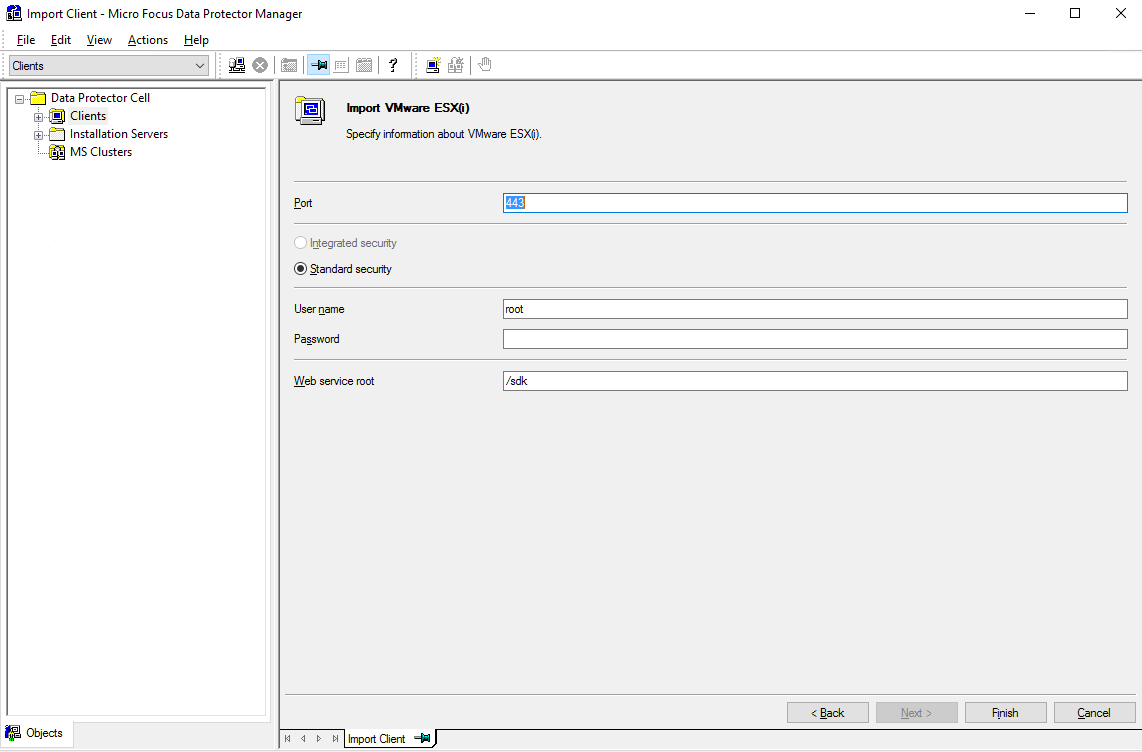Select Installation Servers tree item label
The width and height of the screenshot is (1142, 752).
119,134
